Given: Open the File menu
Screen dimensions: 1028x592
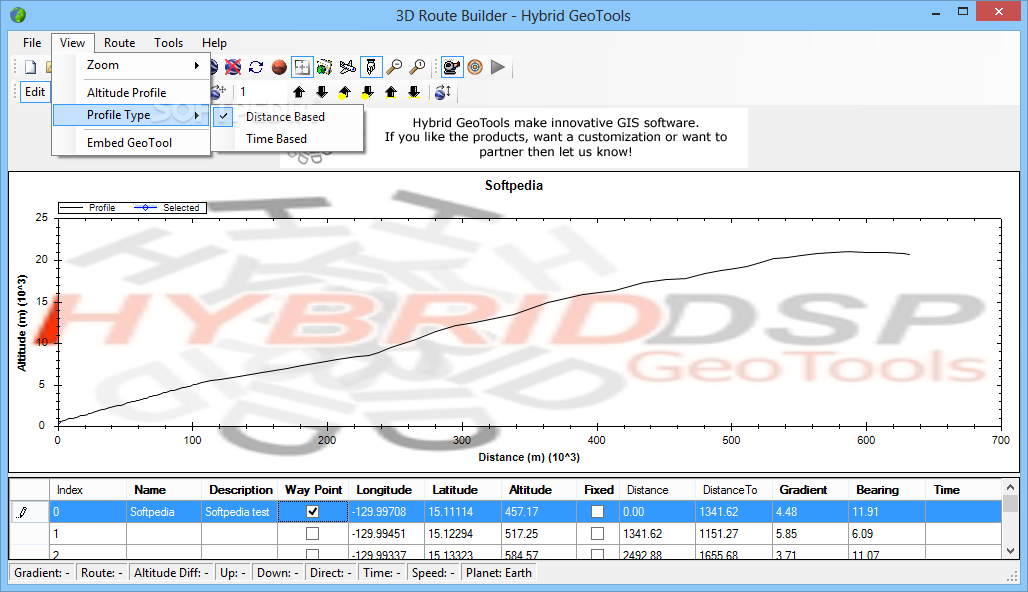Looking at the screenshot, I should (x=31, y=43).
